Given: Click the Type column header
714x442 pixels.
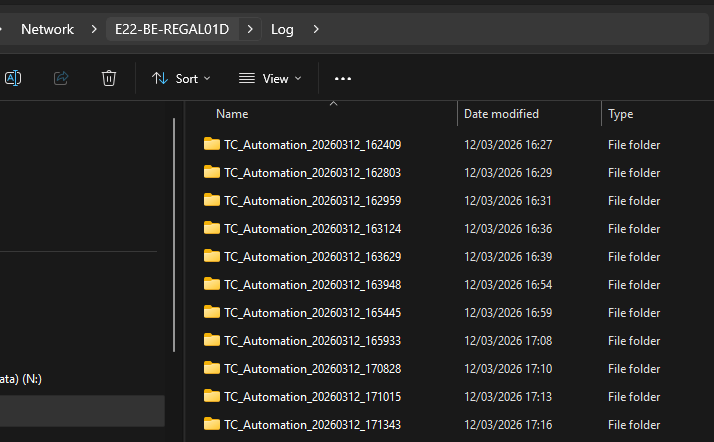Looking at the screenshot, I should [x=621, y=114].
